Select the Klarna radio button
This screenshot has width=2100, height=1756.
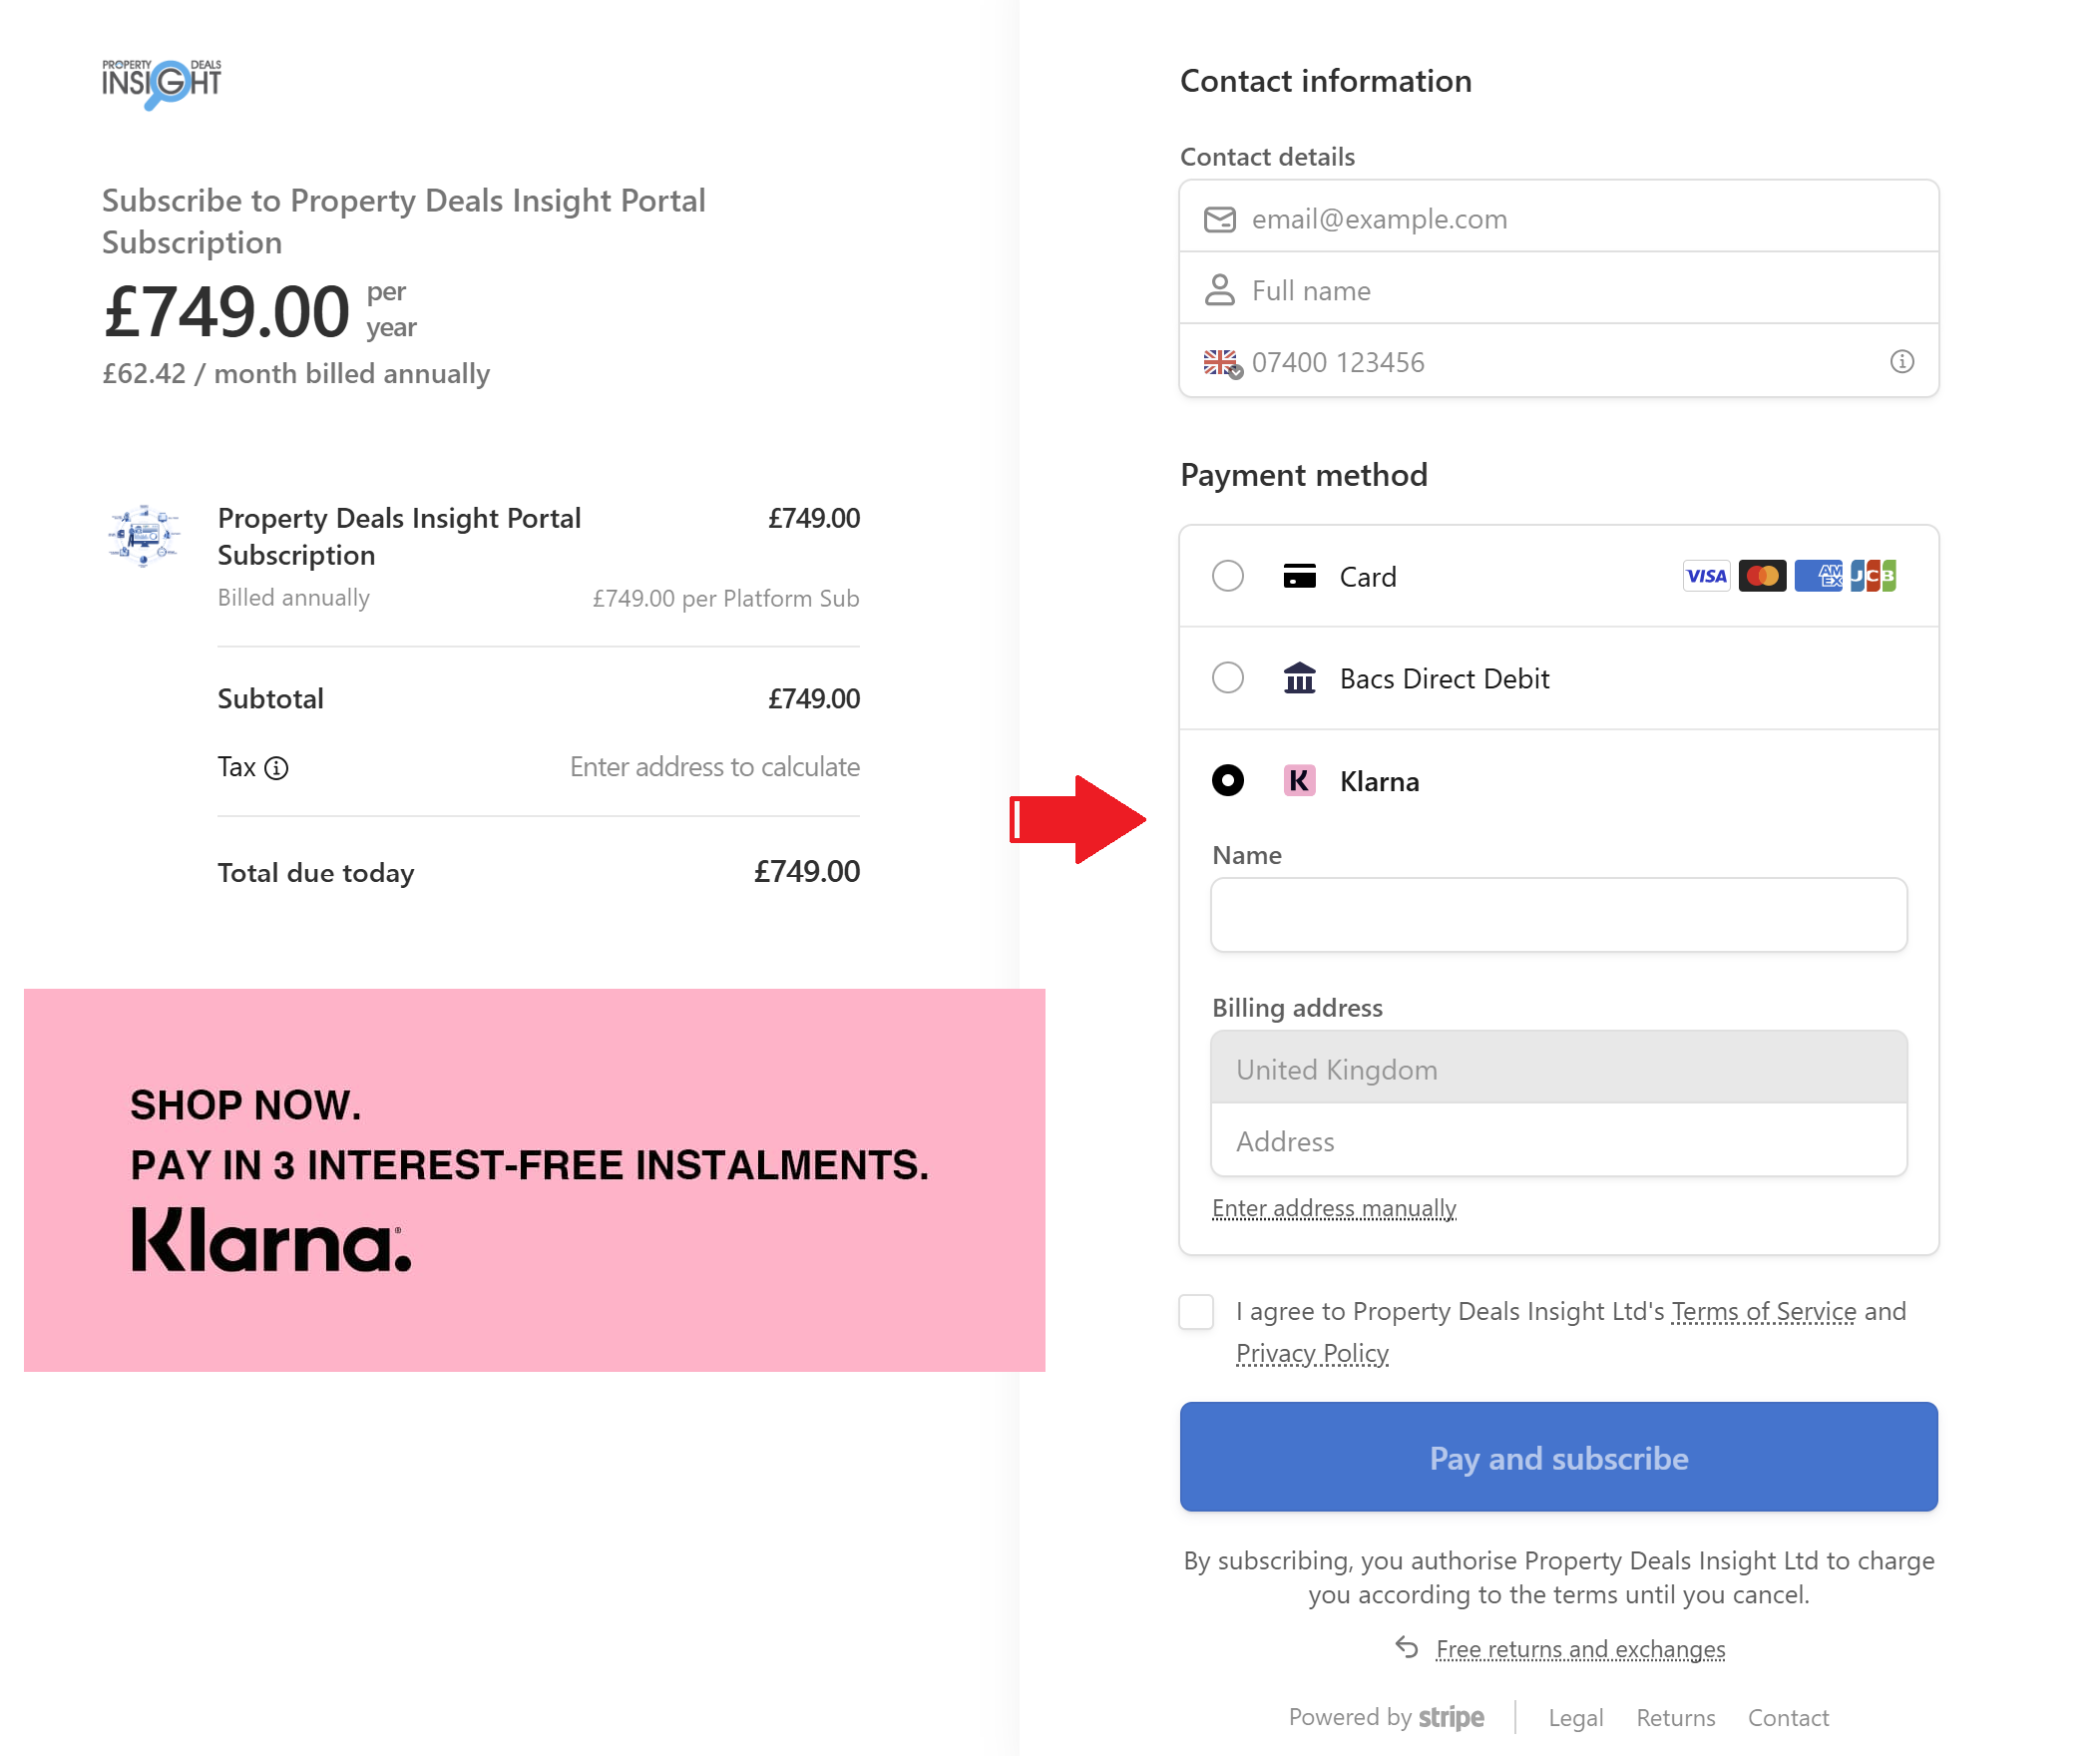coord(1227,781)
